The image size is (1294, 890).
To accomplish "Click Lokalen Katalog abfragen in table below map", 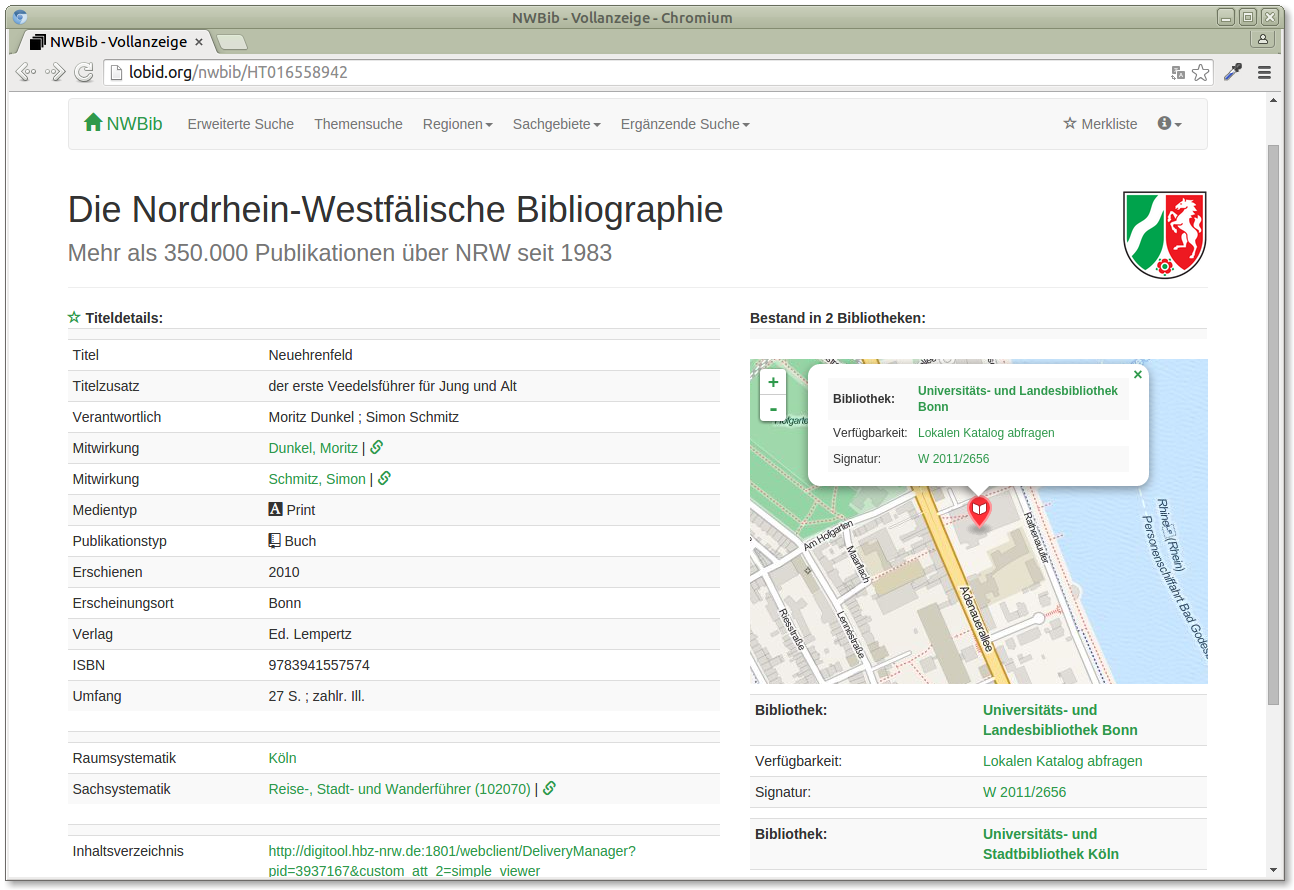I will tap(1062, 761).
